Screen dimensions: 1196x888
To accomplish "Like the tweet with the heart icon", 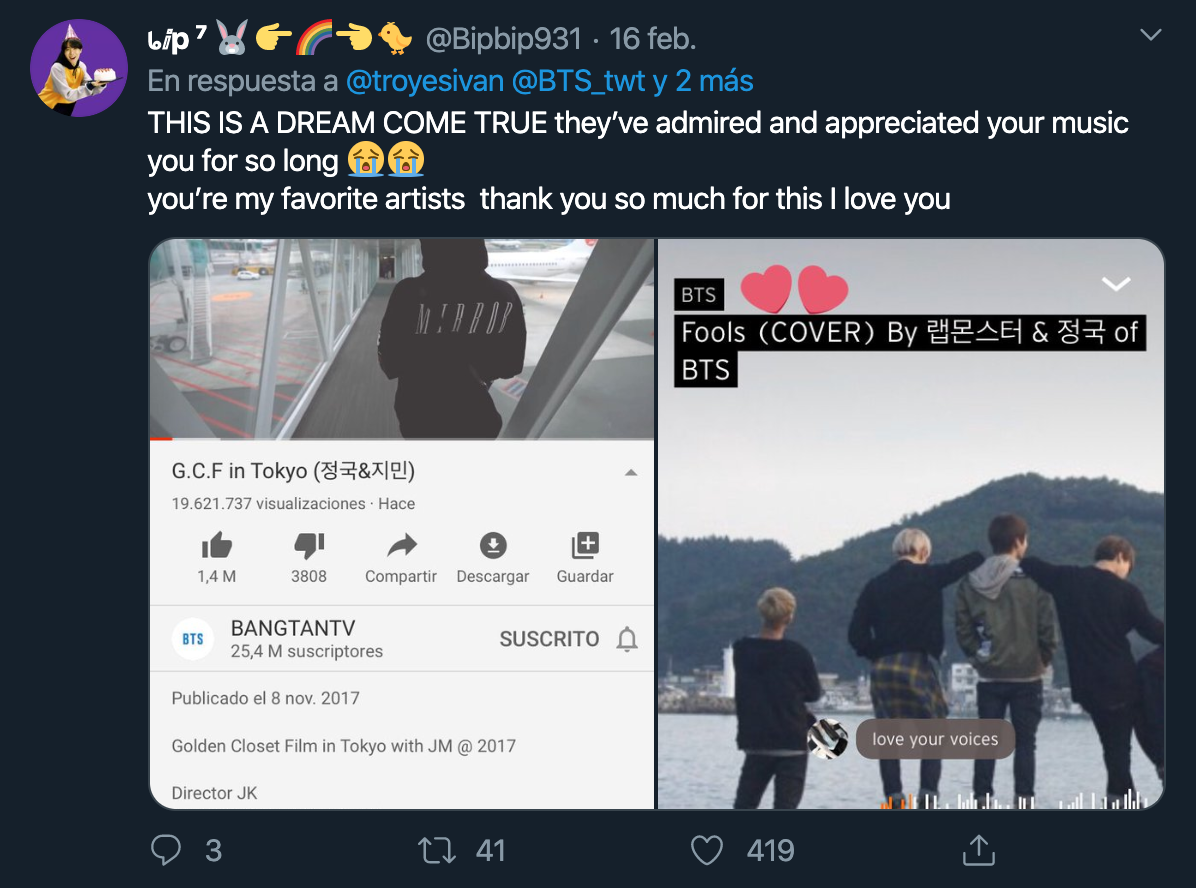I will [x=706, y=850].
